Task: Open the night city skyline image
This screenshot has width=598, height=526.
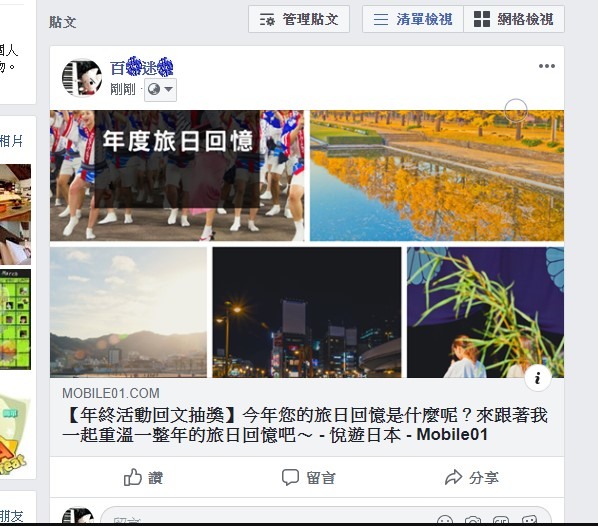Action: pos(307,312)
